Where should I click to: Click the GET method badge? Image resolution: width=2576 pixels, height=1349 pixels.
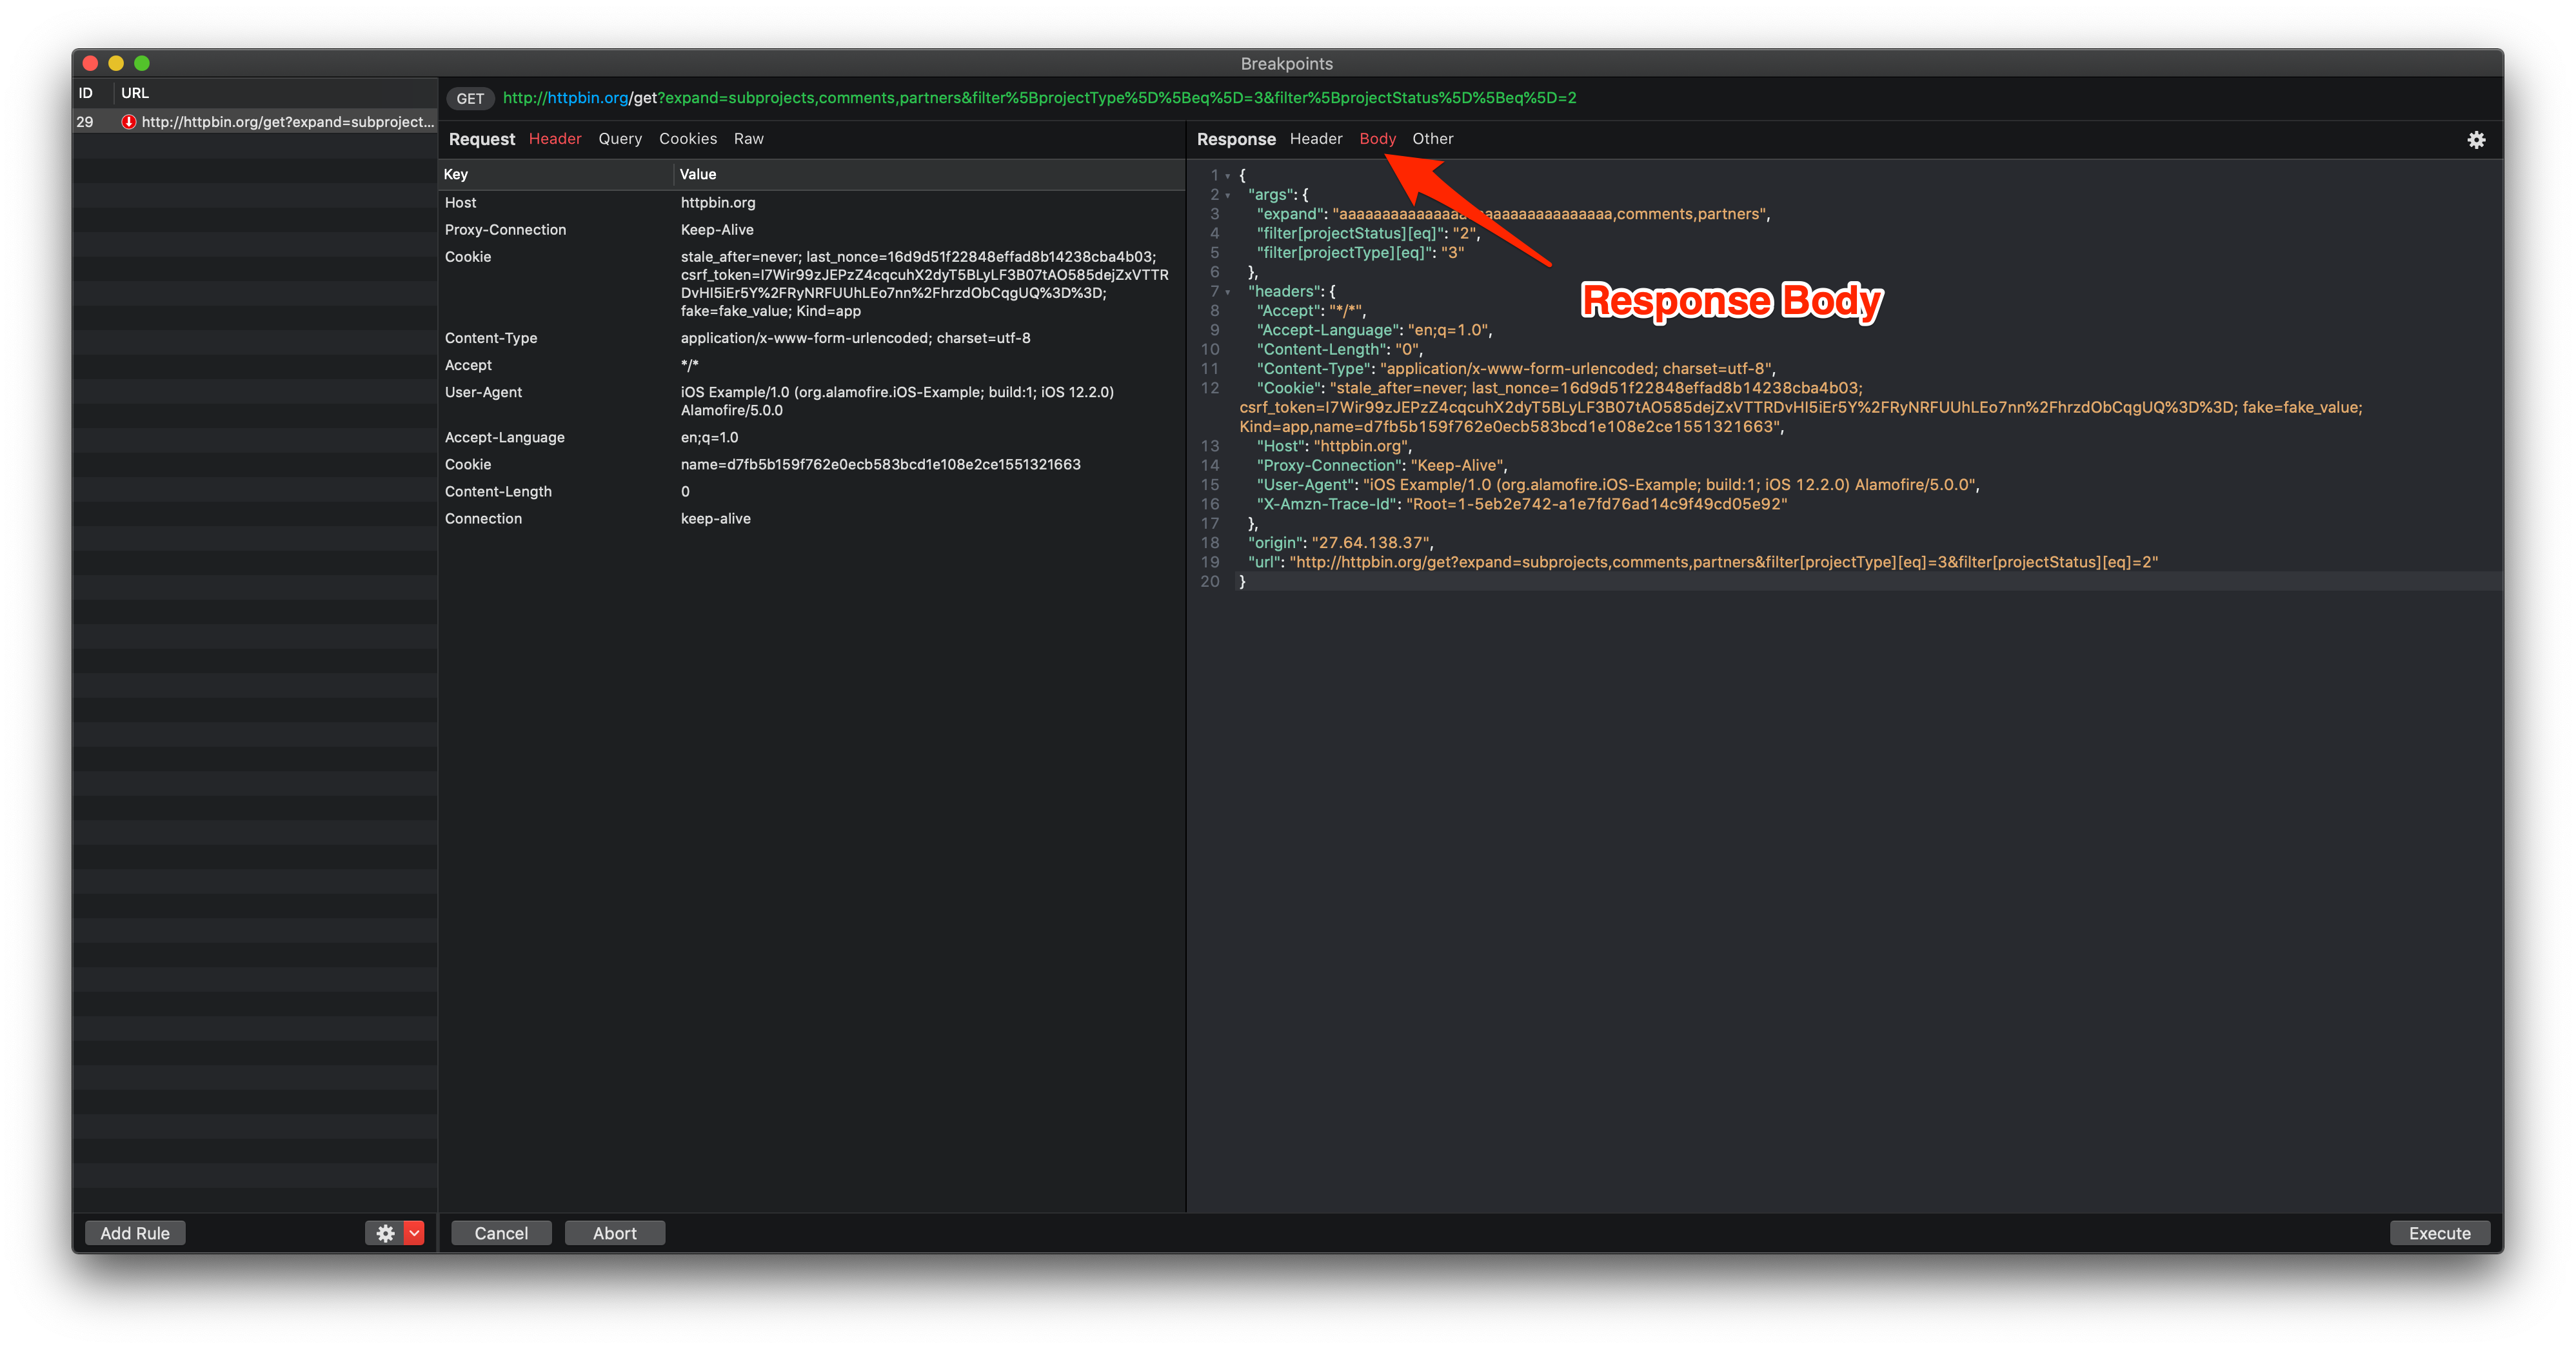[470, 98]
